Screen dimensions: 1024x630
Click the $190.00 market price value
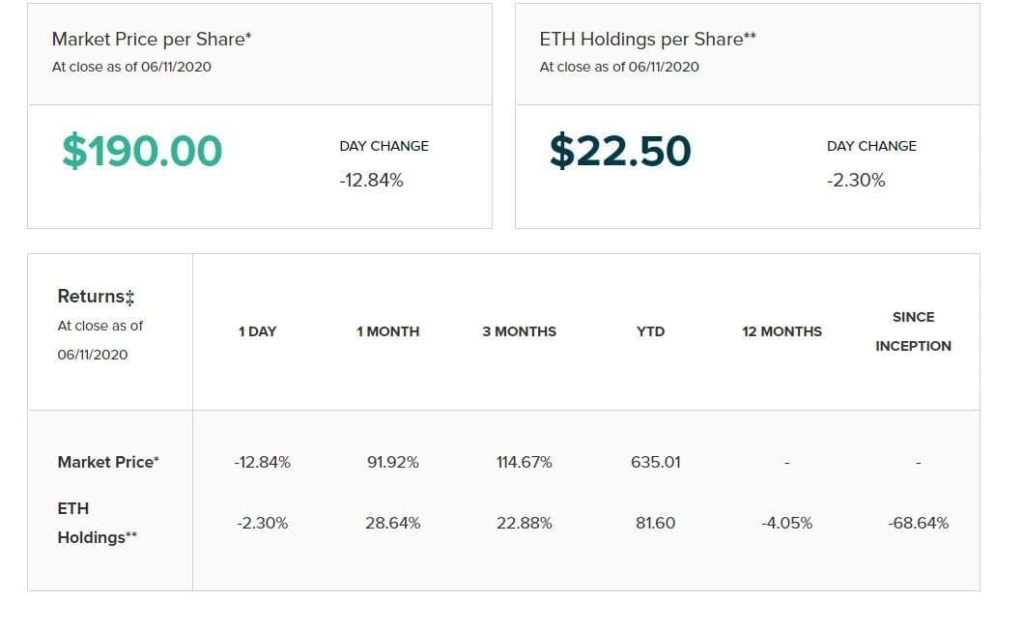pyautogui.click(x=142, y=151)
